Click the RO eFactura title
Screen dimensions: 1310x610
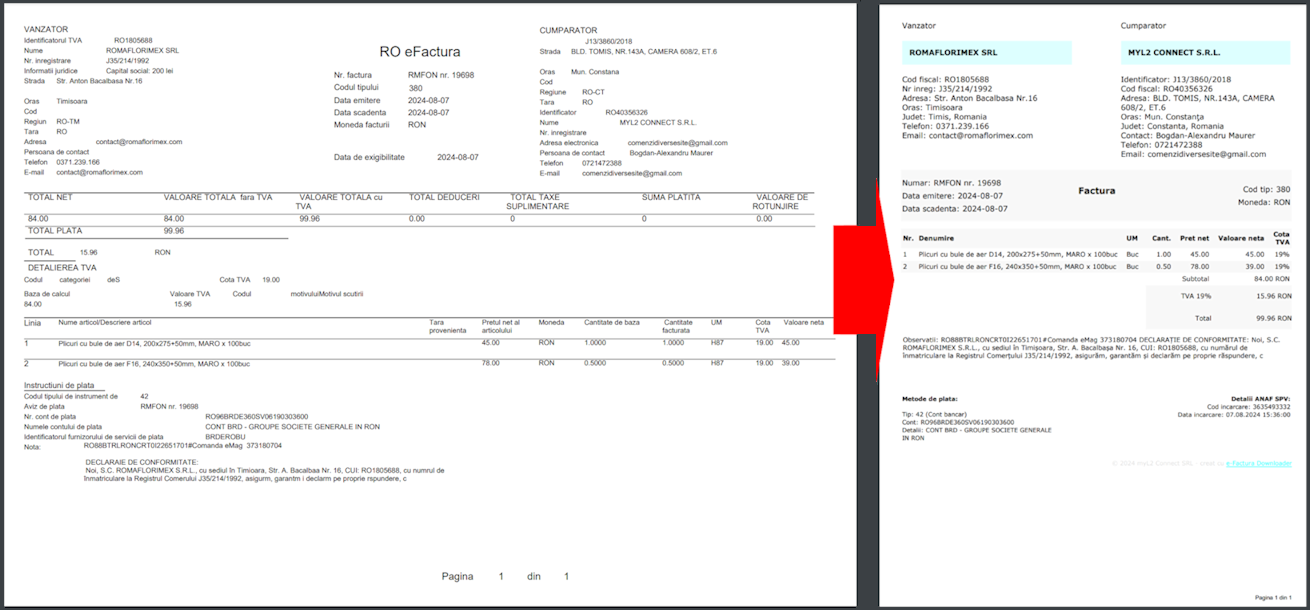pyautogui.click(x=420, y=52)
